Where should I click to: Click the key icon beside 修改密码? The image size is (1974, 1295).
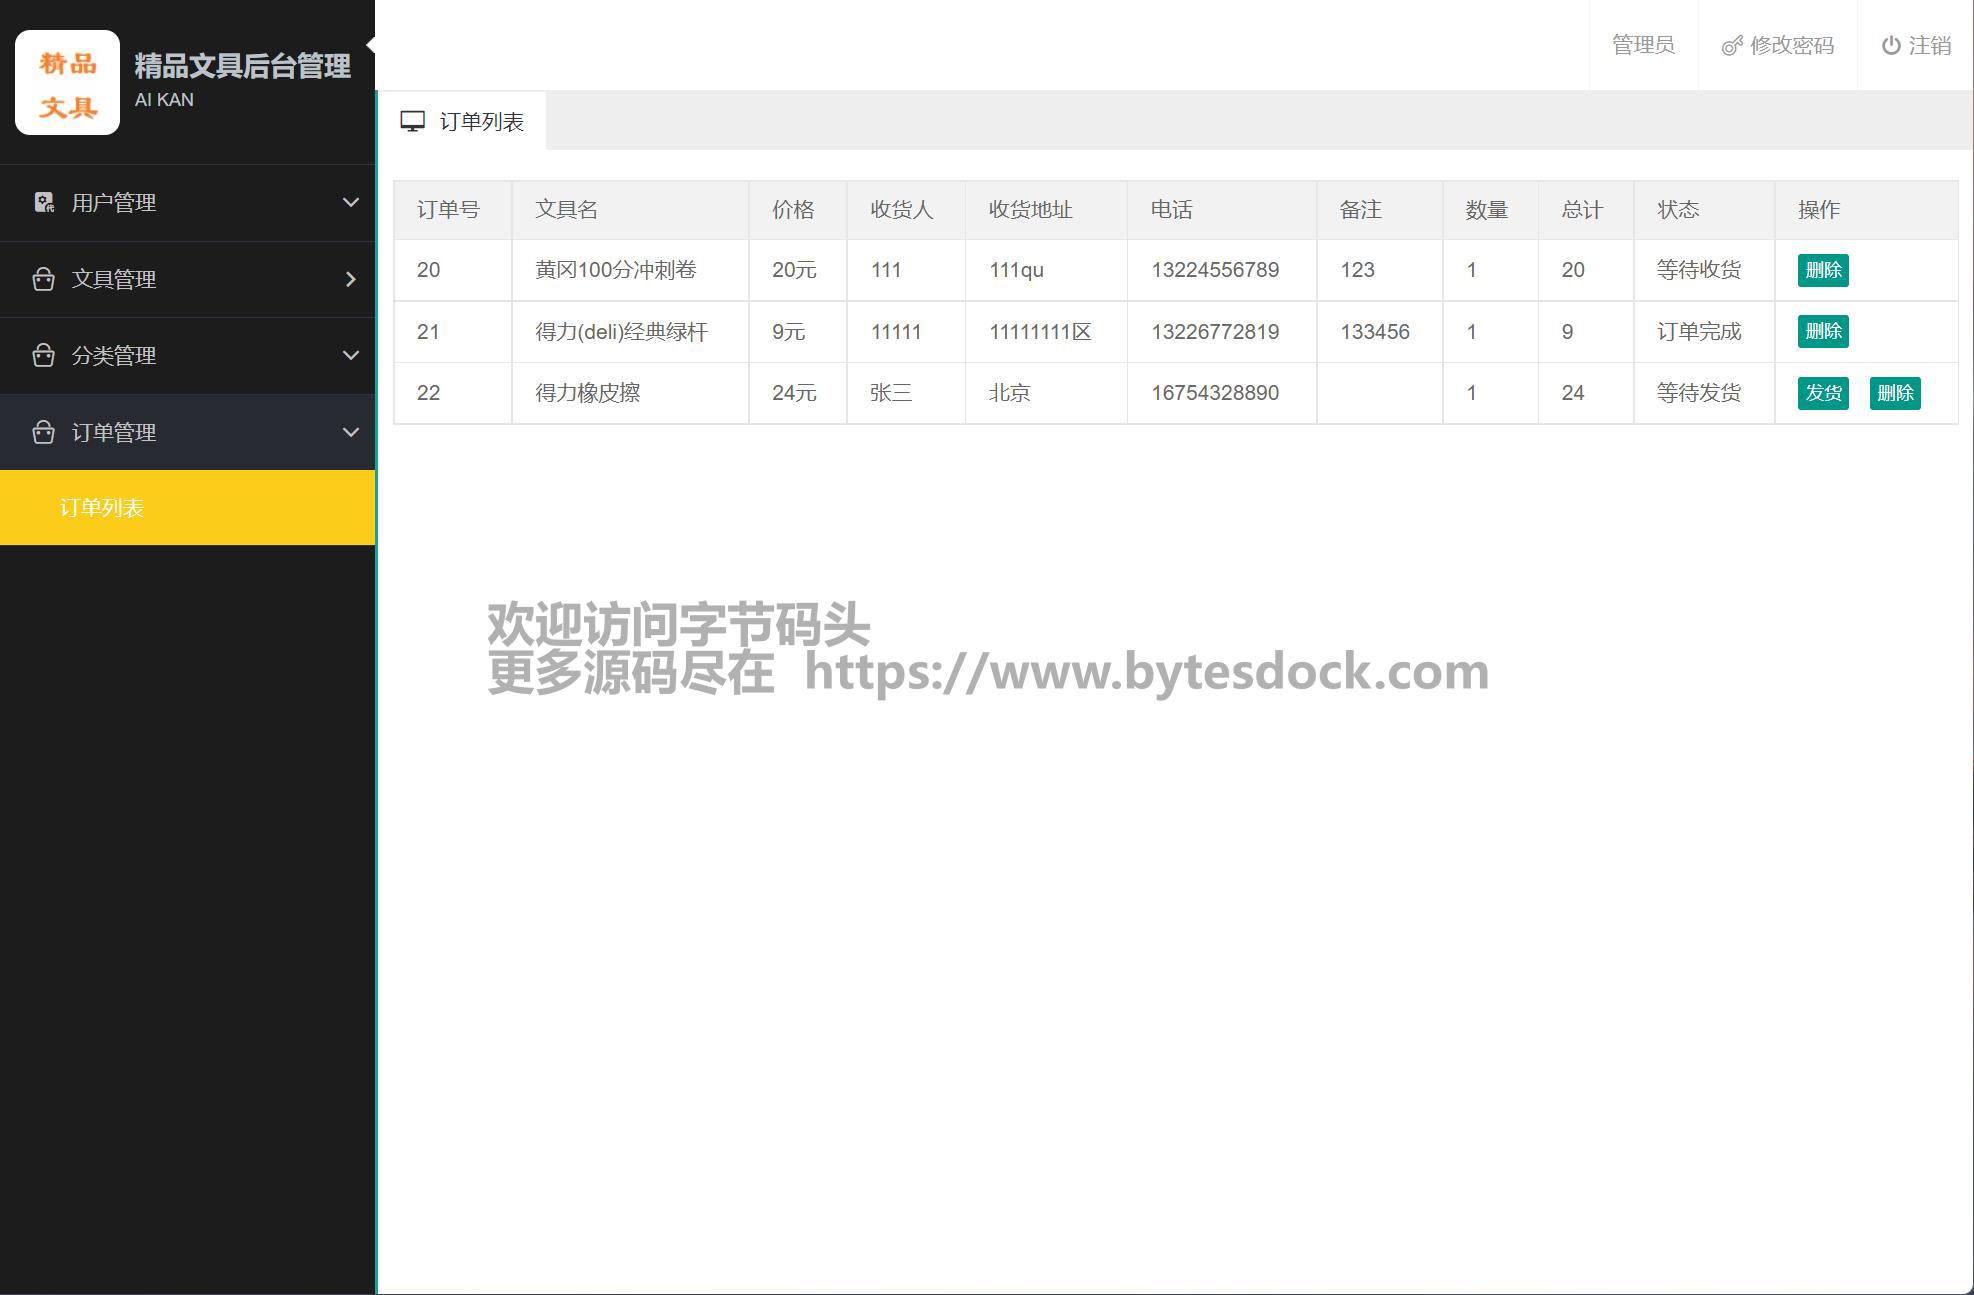coord(1731,46)
